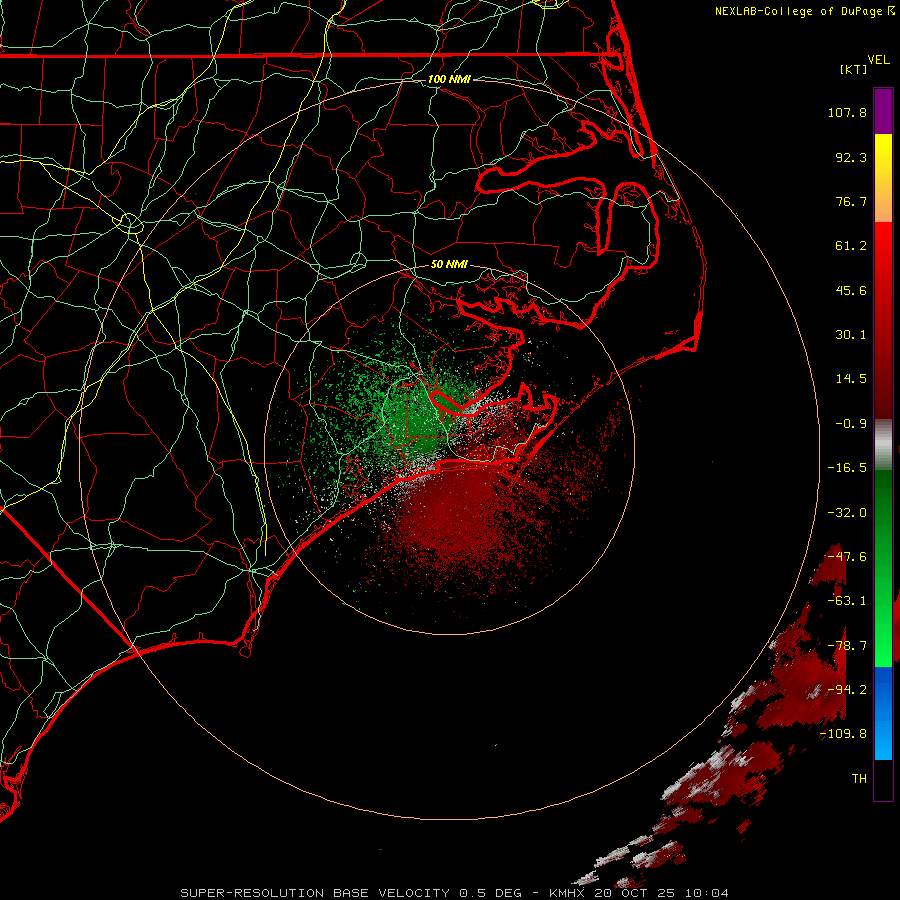Click the -32.0 velocity scale value
The height and width of the screenshot is (900, 900).
[847, 513]
